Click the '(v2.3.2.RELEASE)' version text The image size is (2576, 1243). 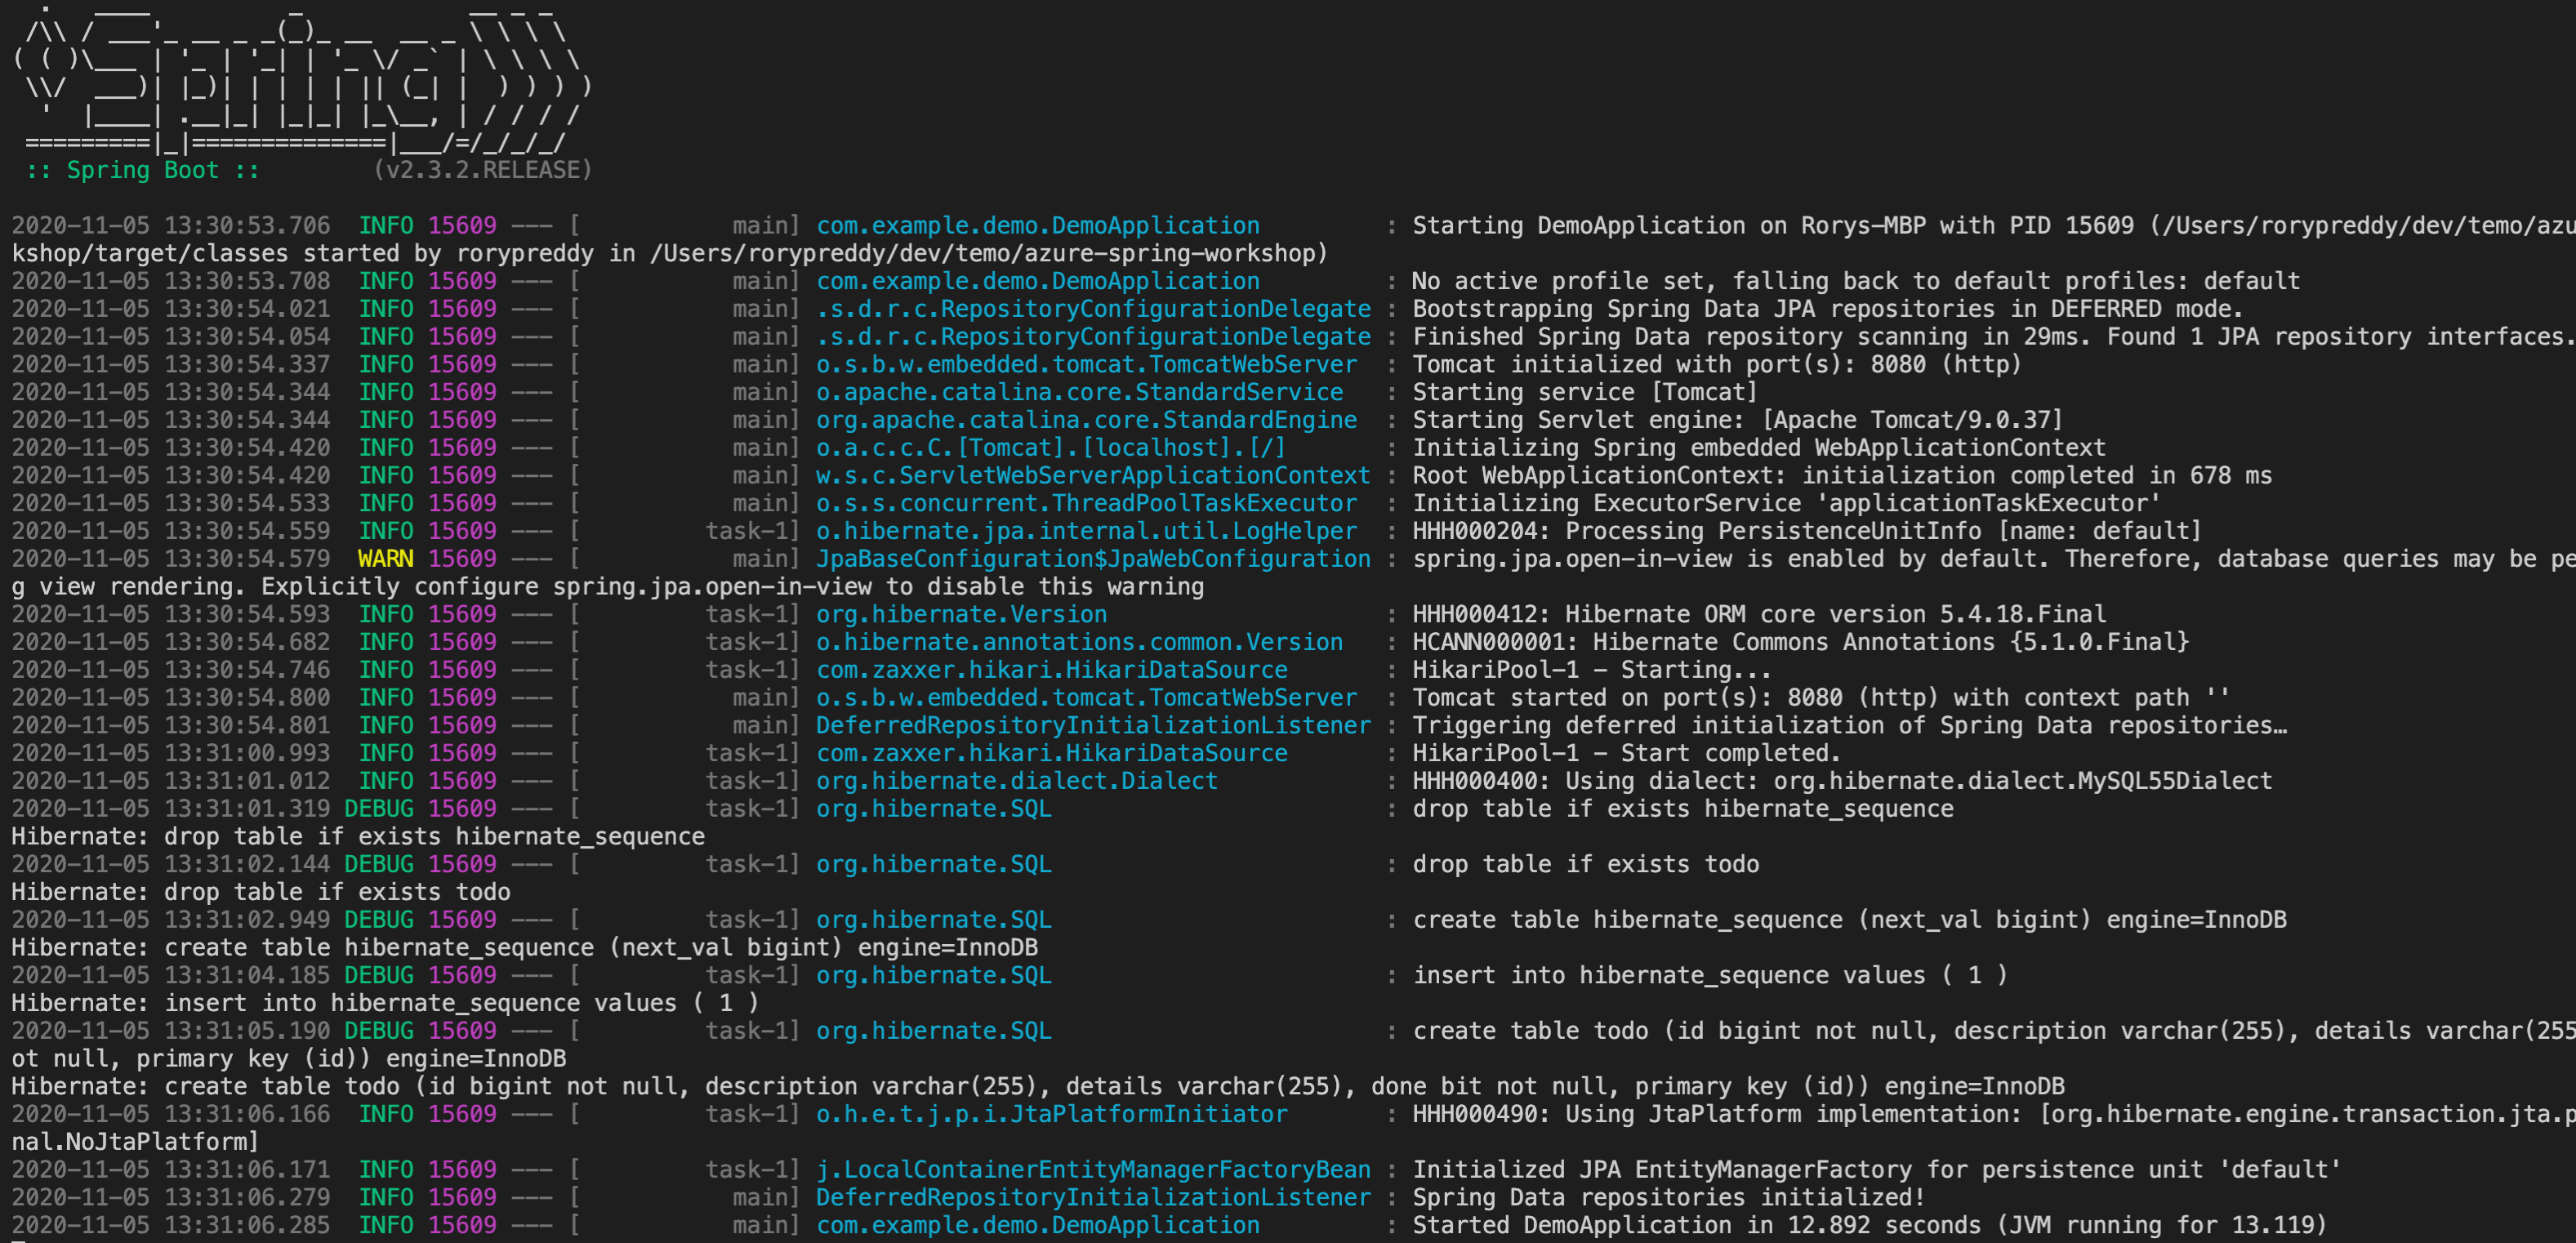[483, 170]
